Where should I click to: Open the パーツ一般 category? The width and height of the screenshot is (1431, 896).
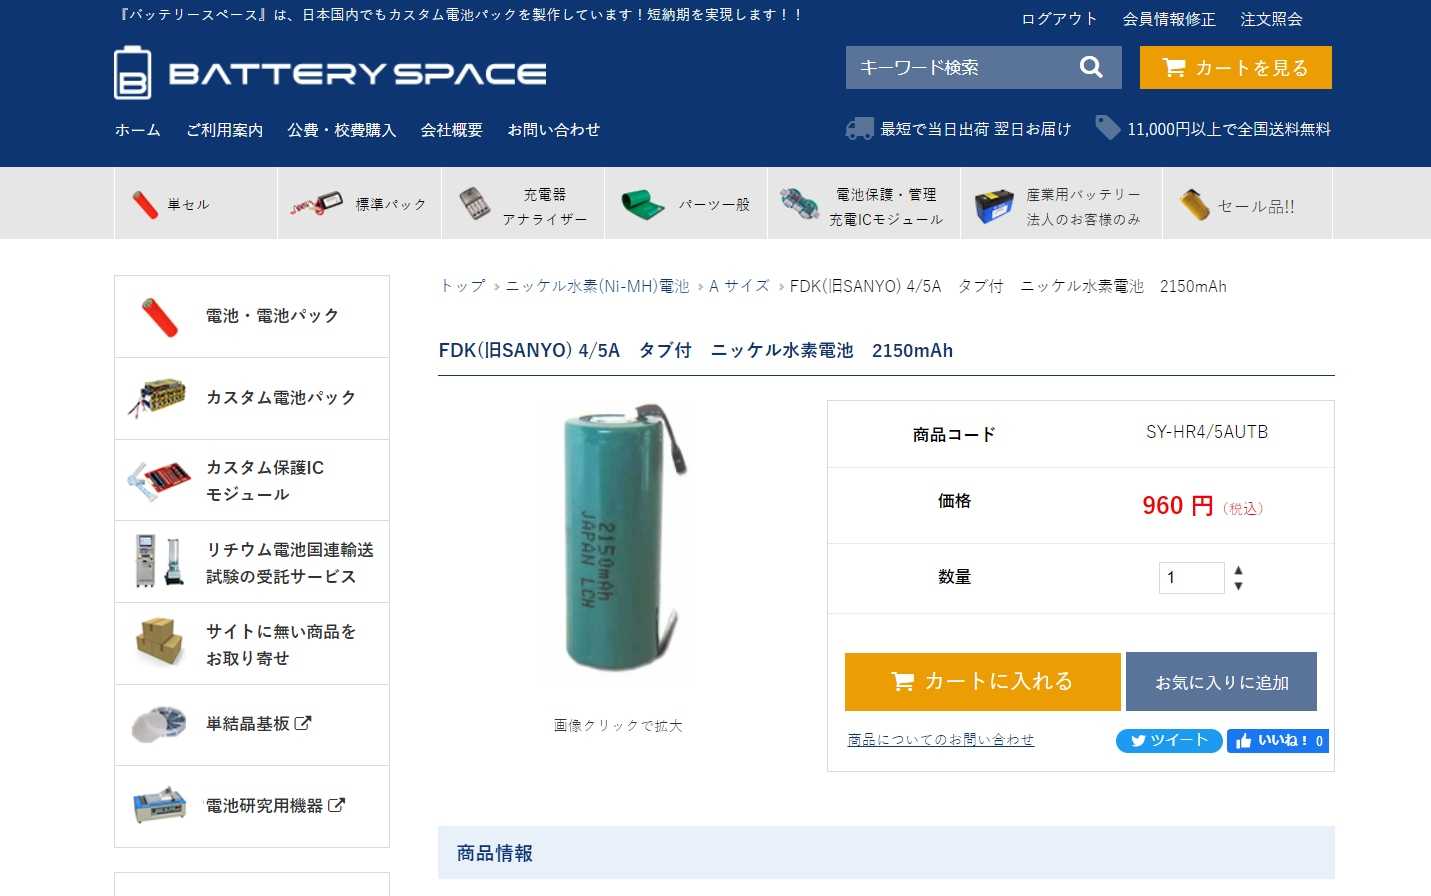pos(686,204)
